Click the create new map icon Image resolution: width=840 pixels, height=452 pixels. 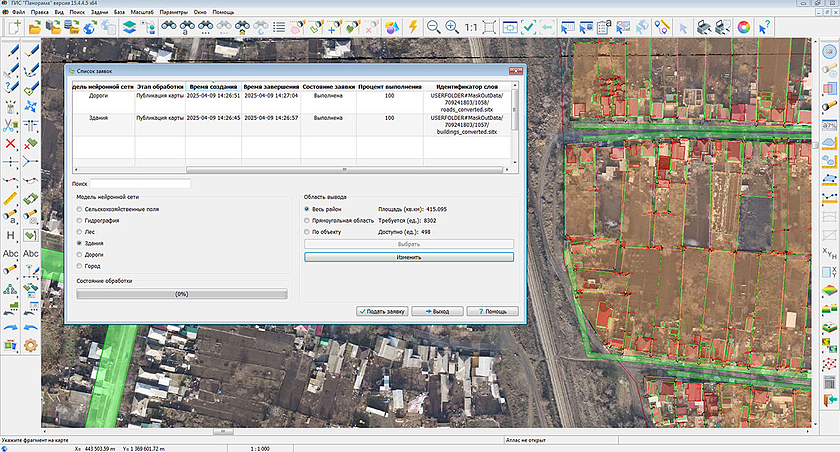point(14,27)
